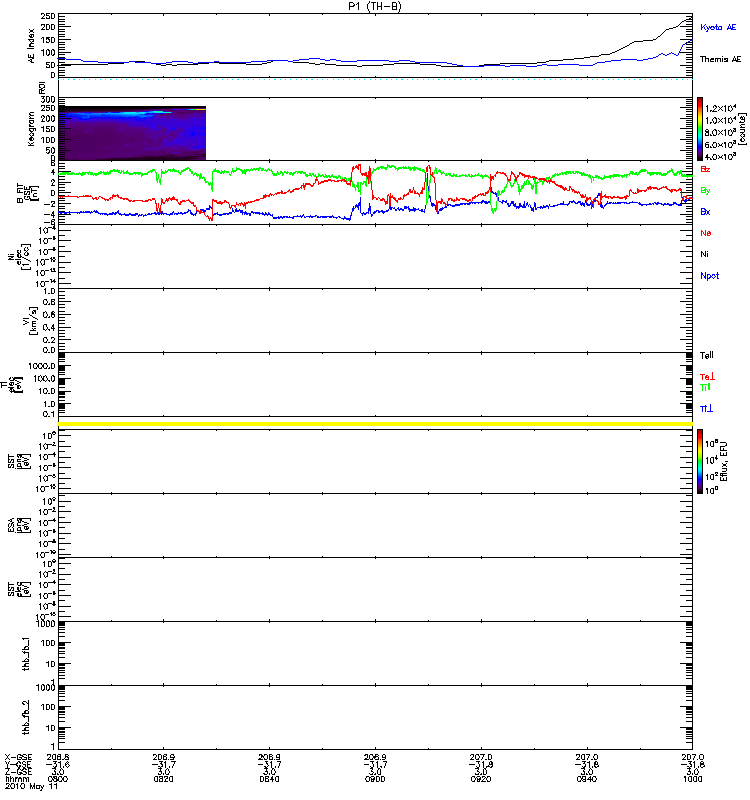Click the 1000 time tick label
750x800 pixels.
tap(692, 779)
